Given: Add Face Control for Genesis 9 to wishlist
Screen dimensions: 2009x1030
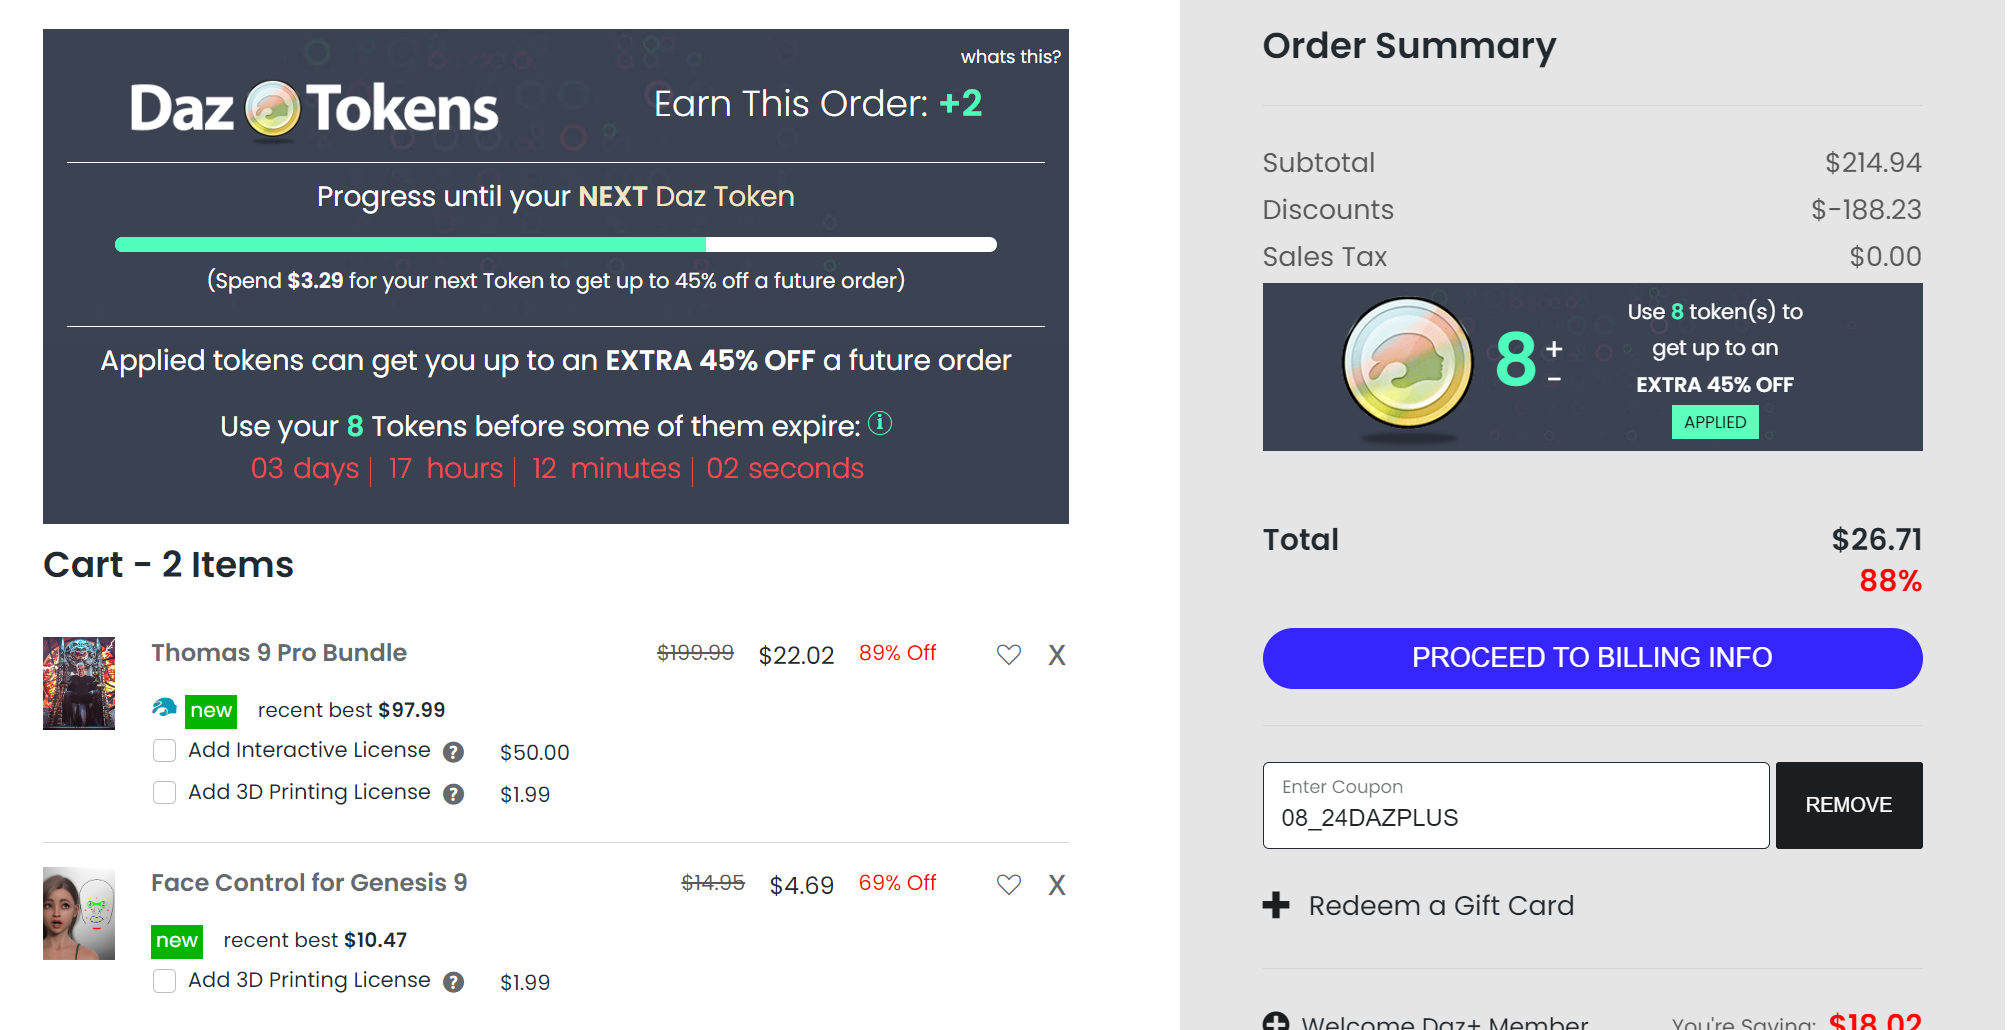Looking at the screenshot, I should tap(1009, 885).
